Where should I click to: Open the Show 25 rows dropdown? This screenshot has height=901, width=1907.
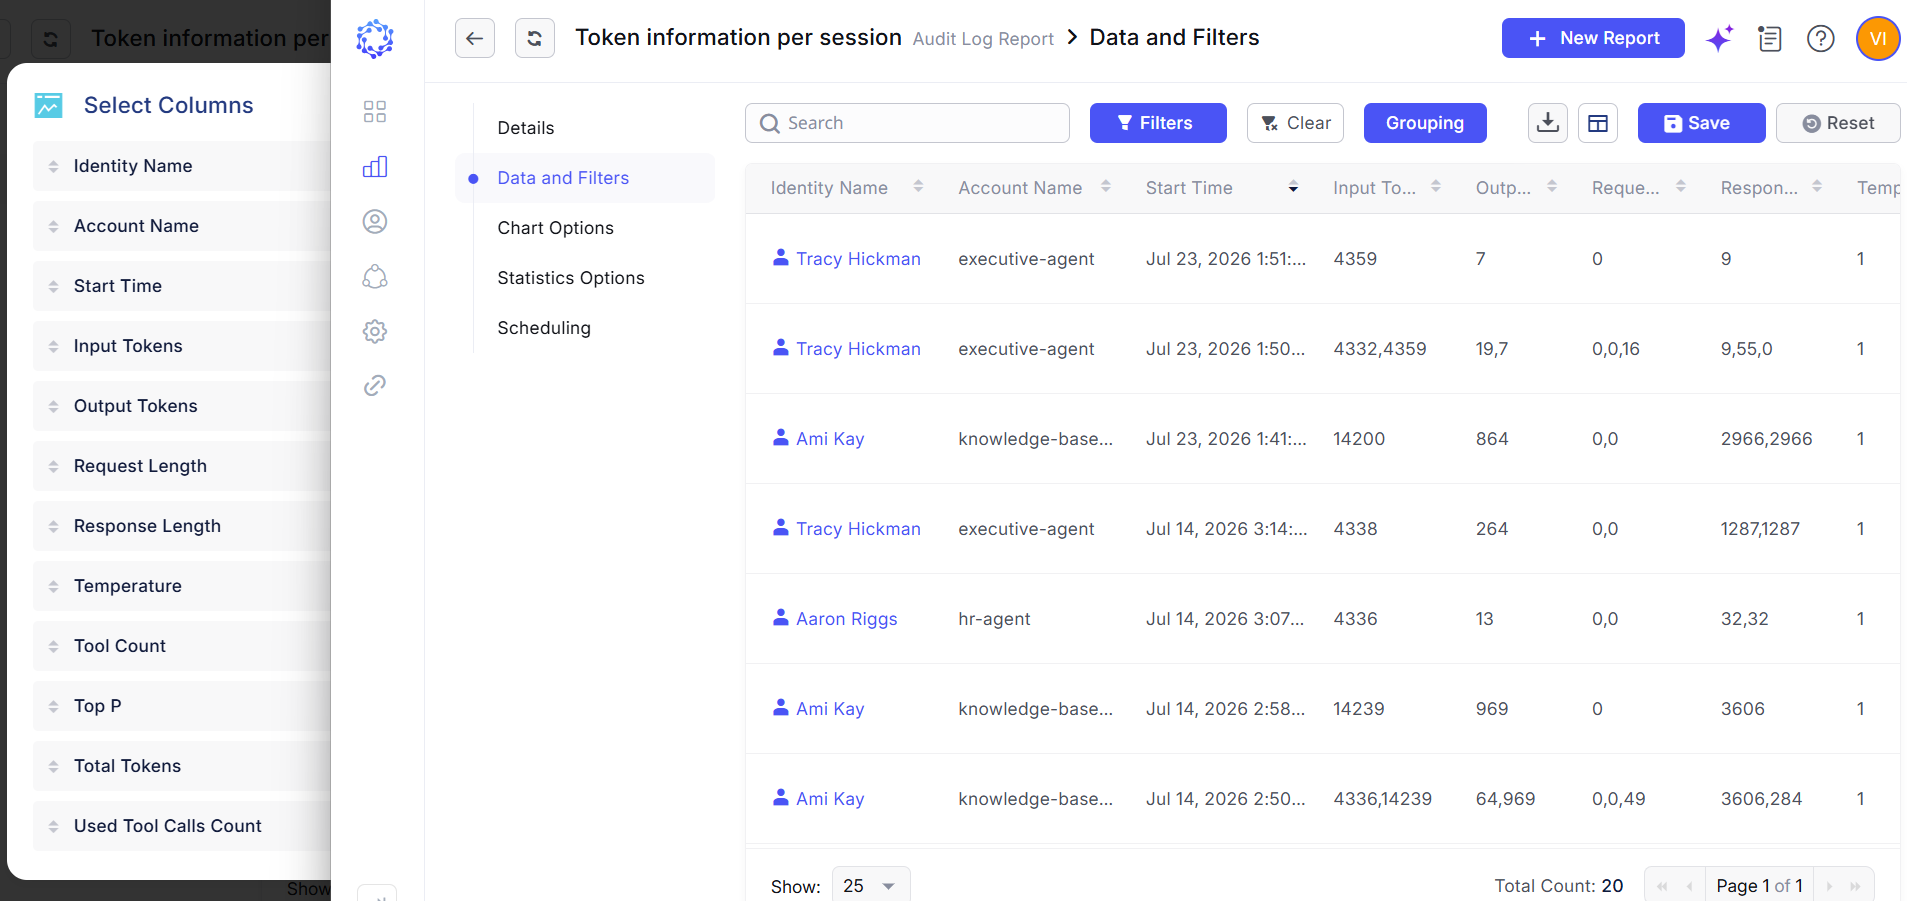pyautogui.click(x=871, y=885)
